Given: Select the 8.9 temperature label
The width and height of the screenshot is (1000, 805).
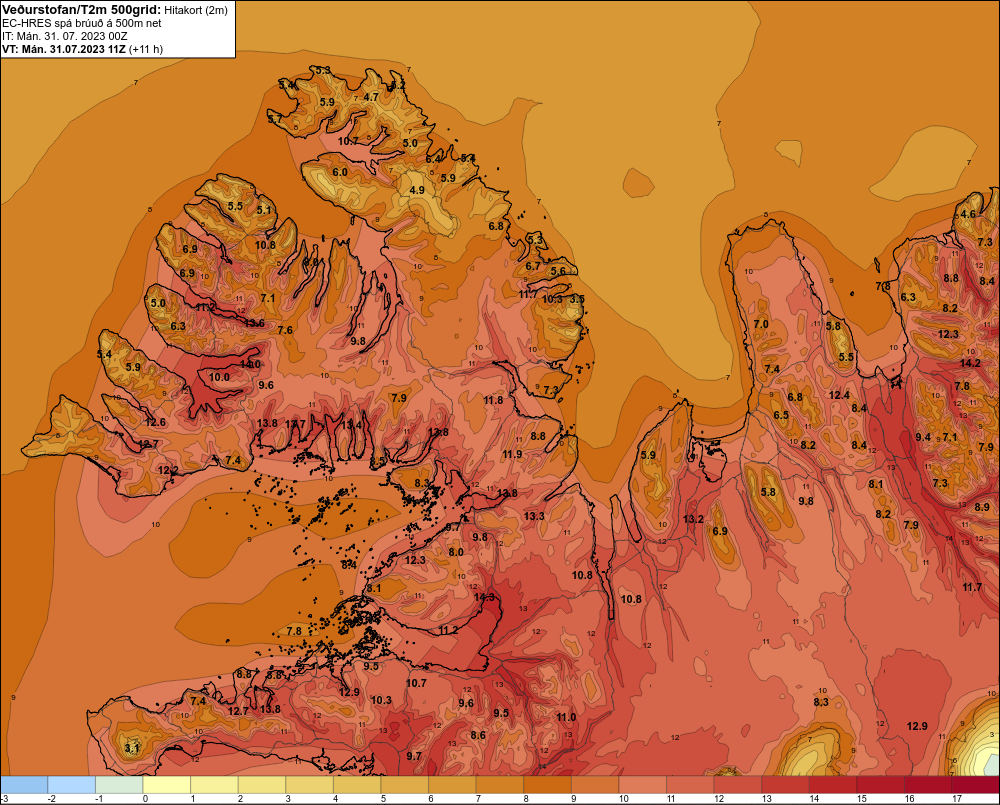Looking at the screenshot, I should point(982,507).
